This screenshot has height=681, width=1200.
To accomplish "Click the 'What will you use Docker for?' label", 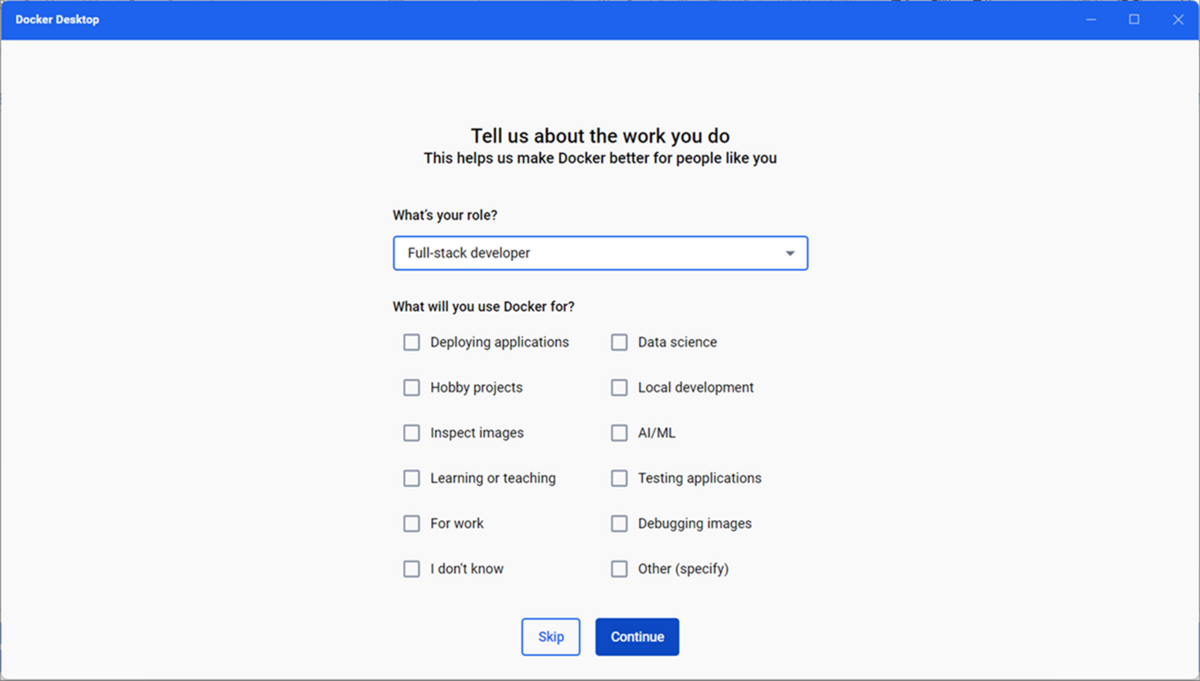I will [x=484, y=306].
